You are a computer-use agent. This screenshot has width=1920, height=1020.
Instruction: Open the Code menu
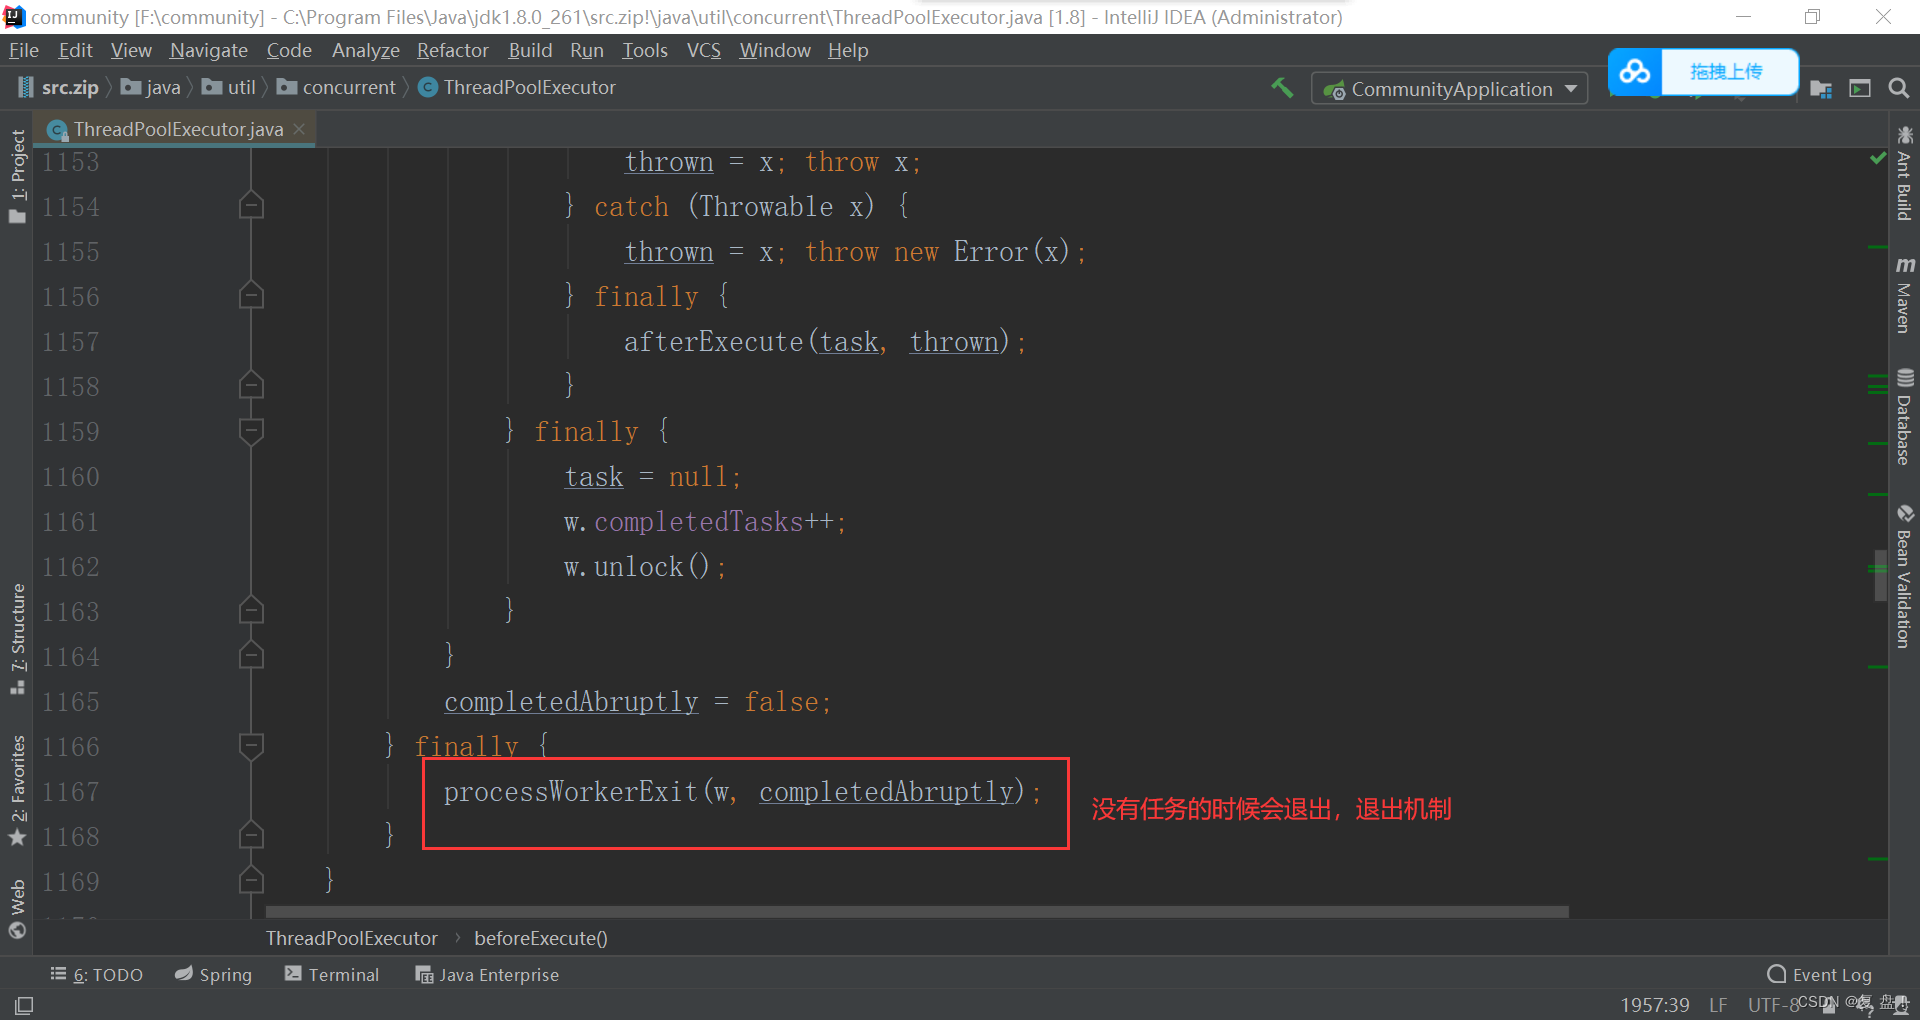pos(289,51)
